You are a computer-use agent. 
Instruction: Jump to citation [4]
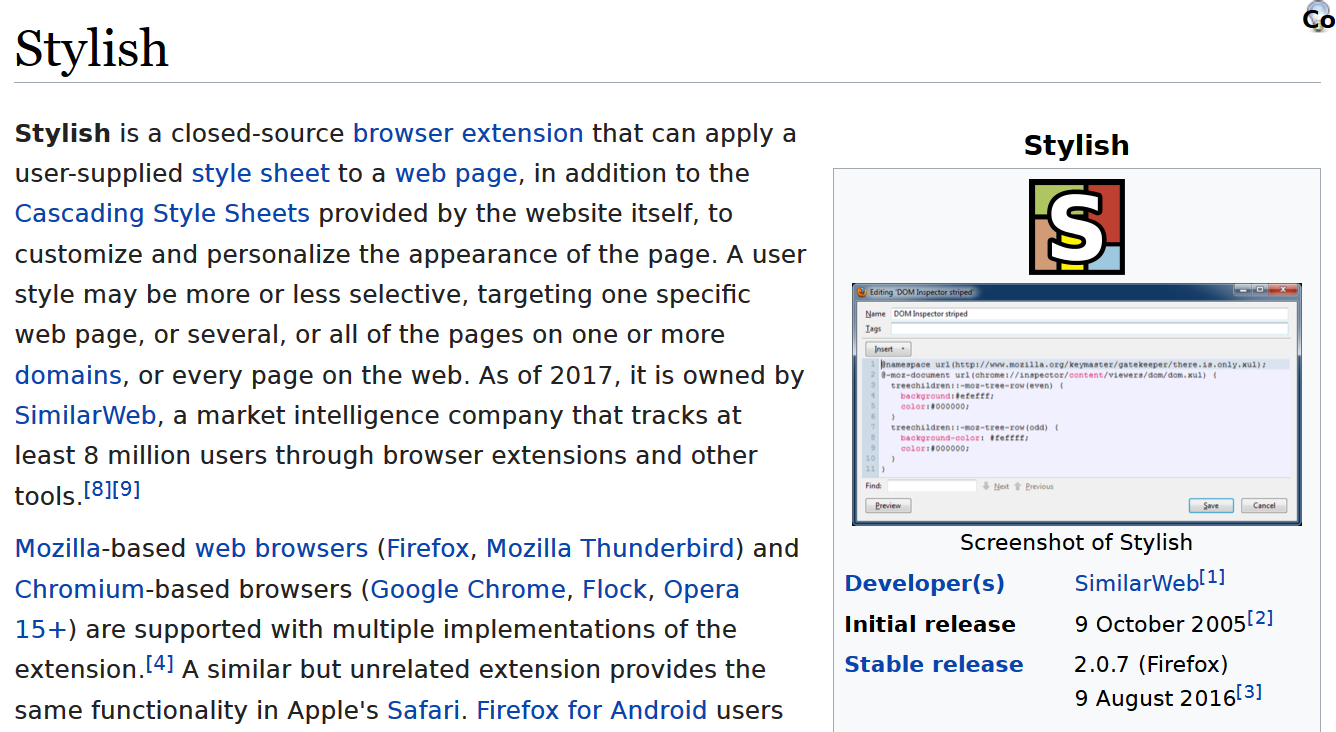coord(160,663)
